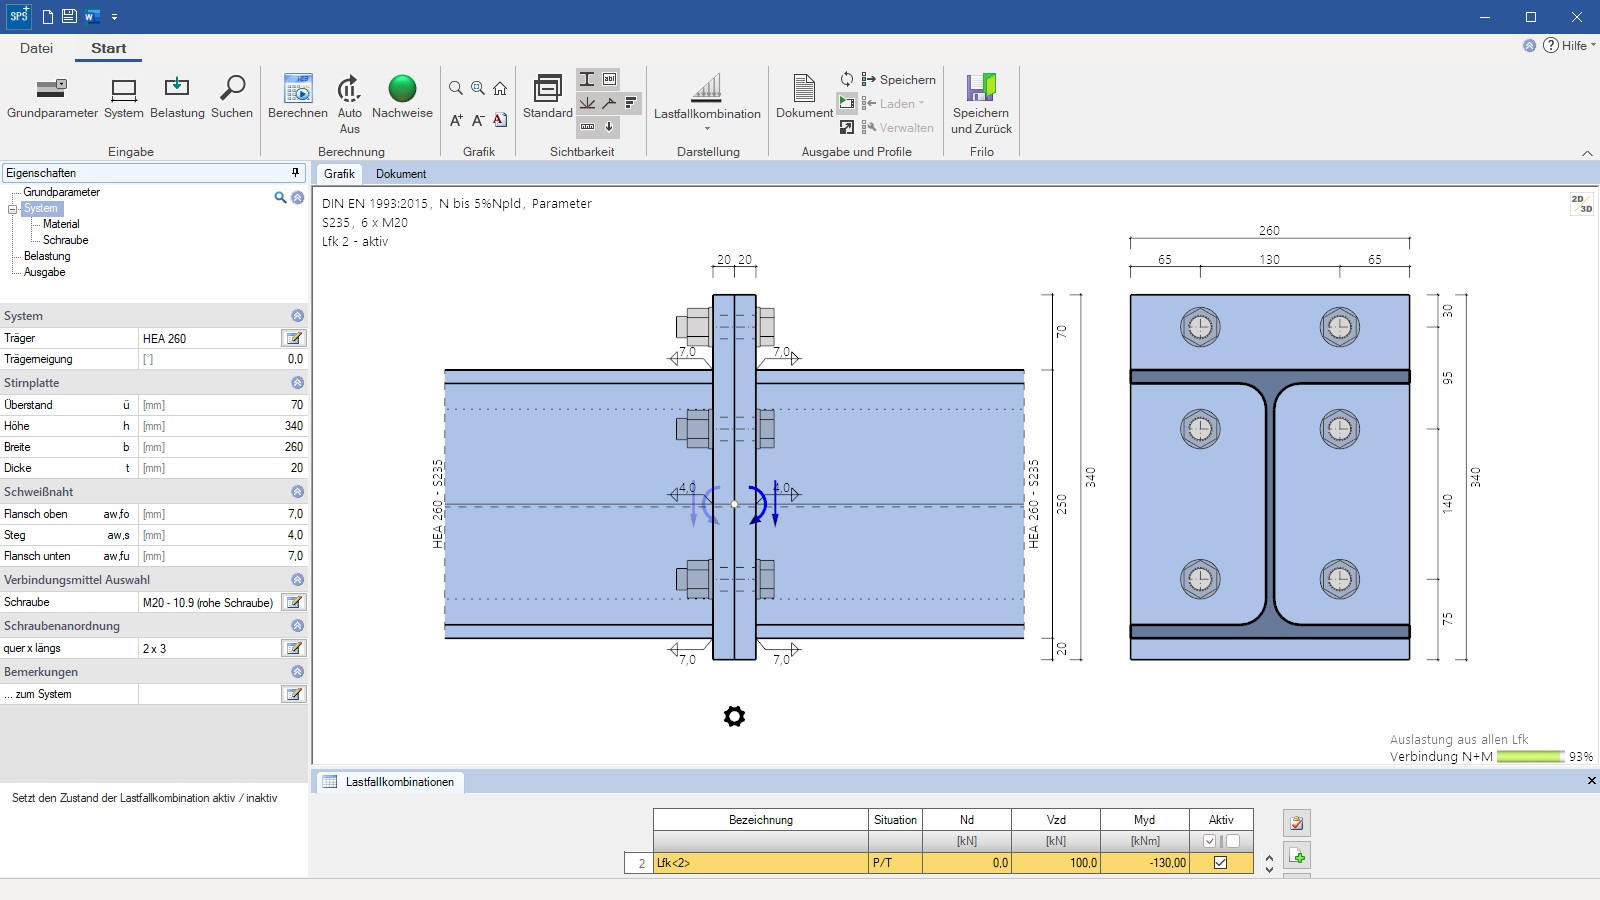Click Speichern und Zurück floppy icon

[x=981, y=90]
